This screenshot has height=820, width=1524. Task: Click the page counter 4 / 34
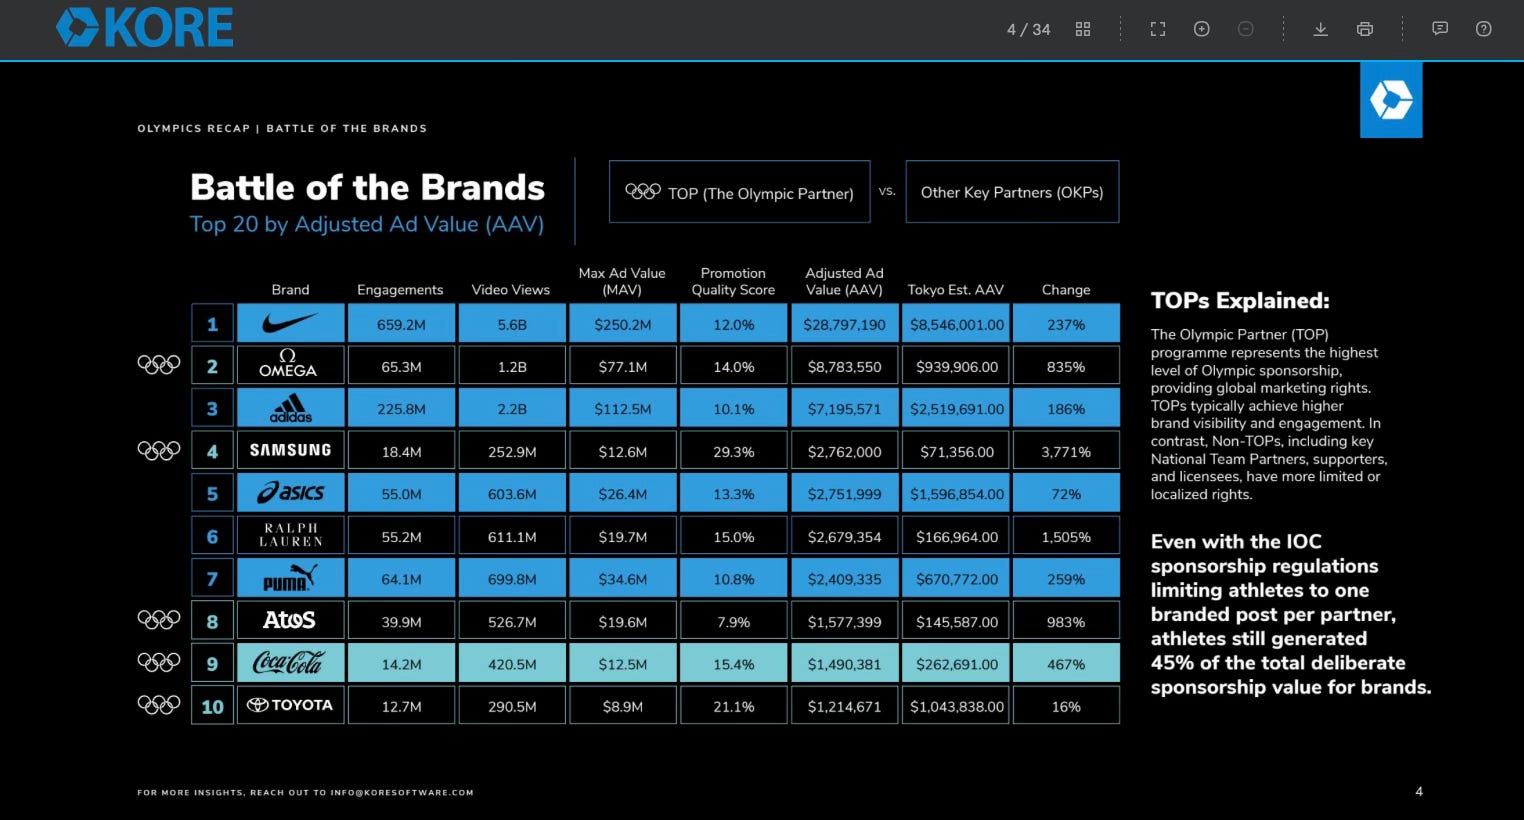pyautogui.click(x=1028, y=29)
